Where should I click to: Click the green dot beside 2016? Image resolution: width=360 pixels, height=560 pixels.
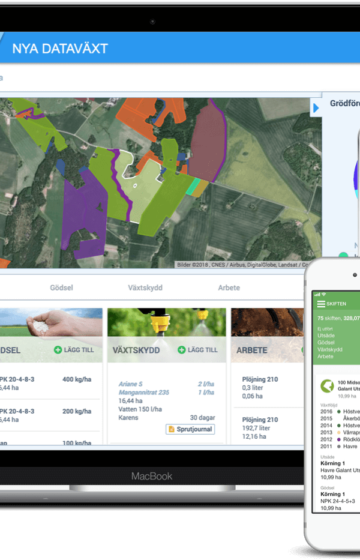339,412
